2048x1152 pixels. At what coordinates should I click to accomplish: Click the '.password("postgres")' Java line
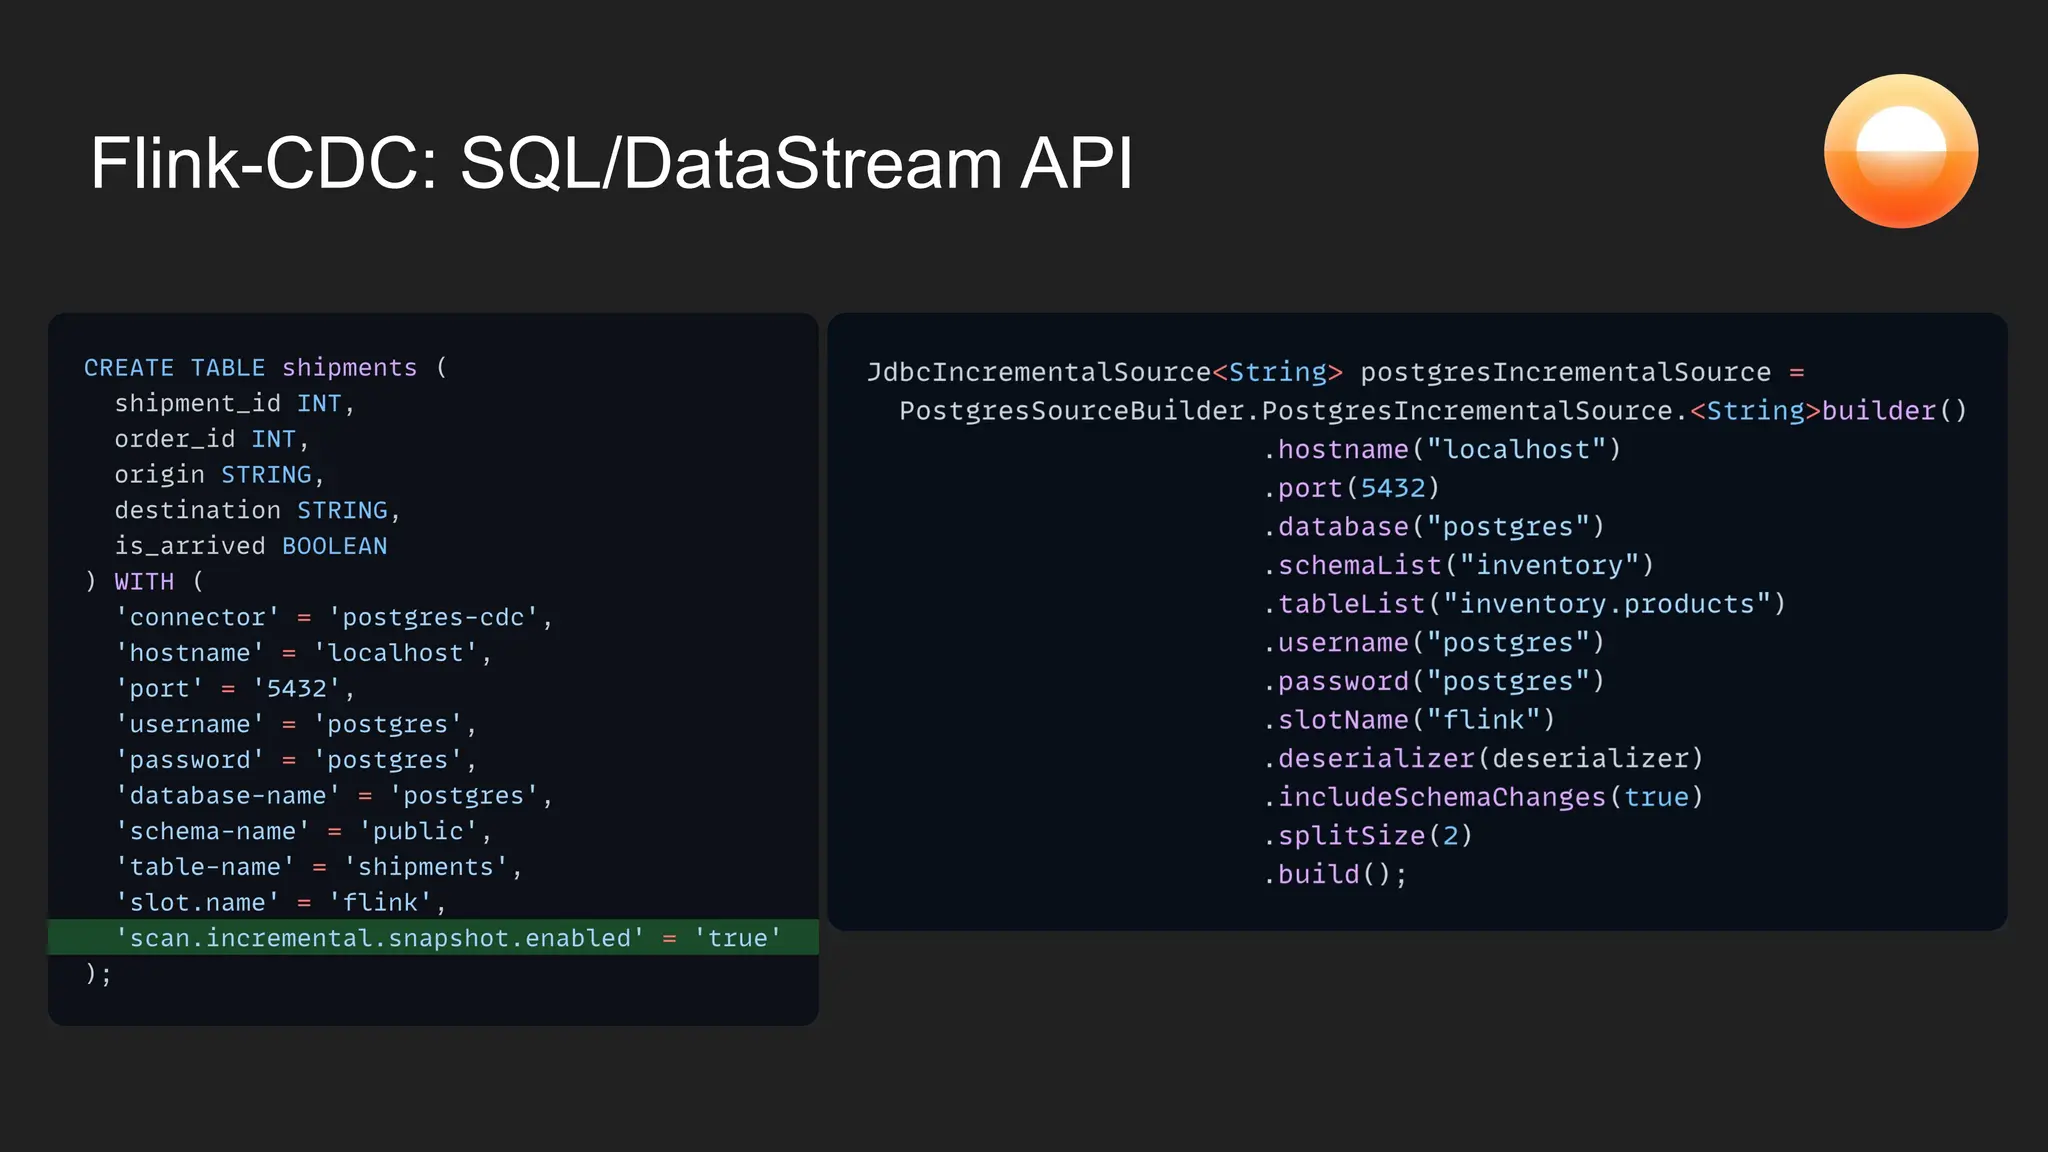coord(1433,682)
